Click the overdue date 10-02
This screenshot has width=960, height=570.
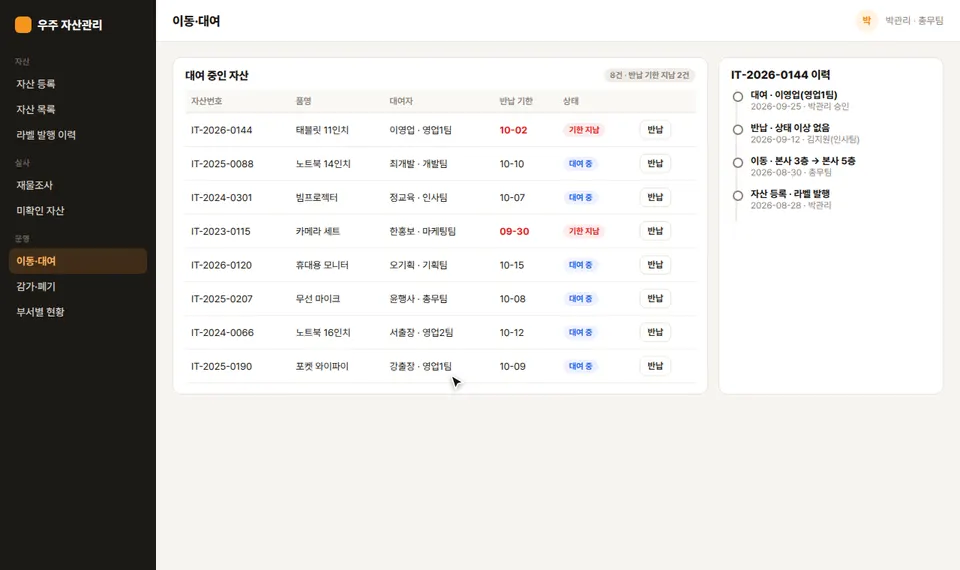tap(513, 130)
